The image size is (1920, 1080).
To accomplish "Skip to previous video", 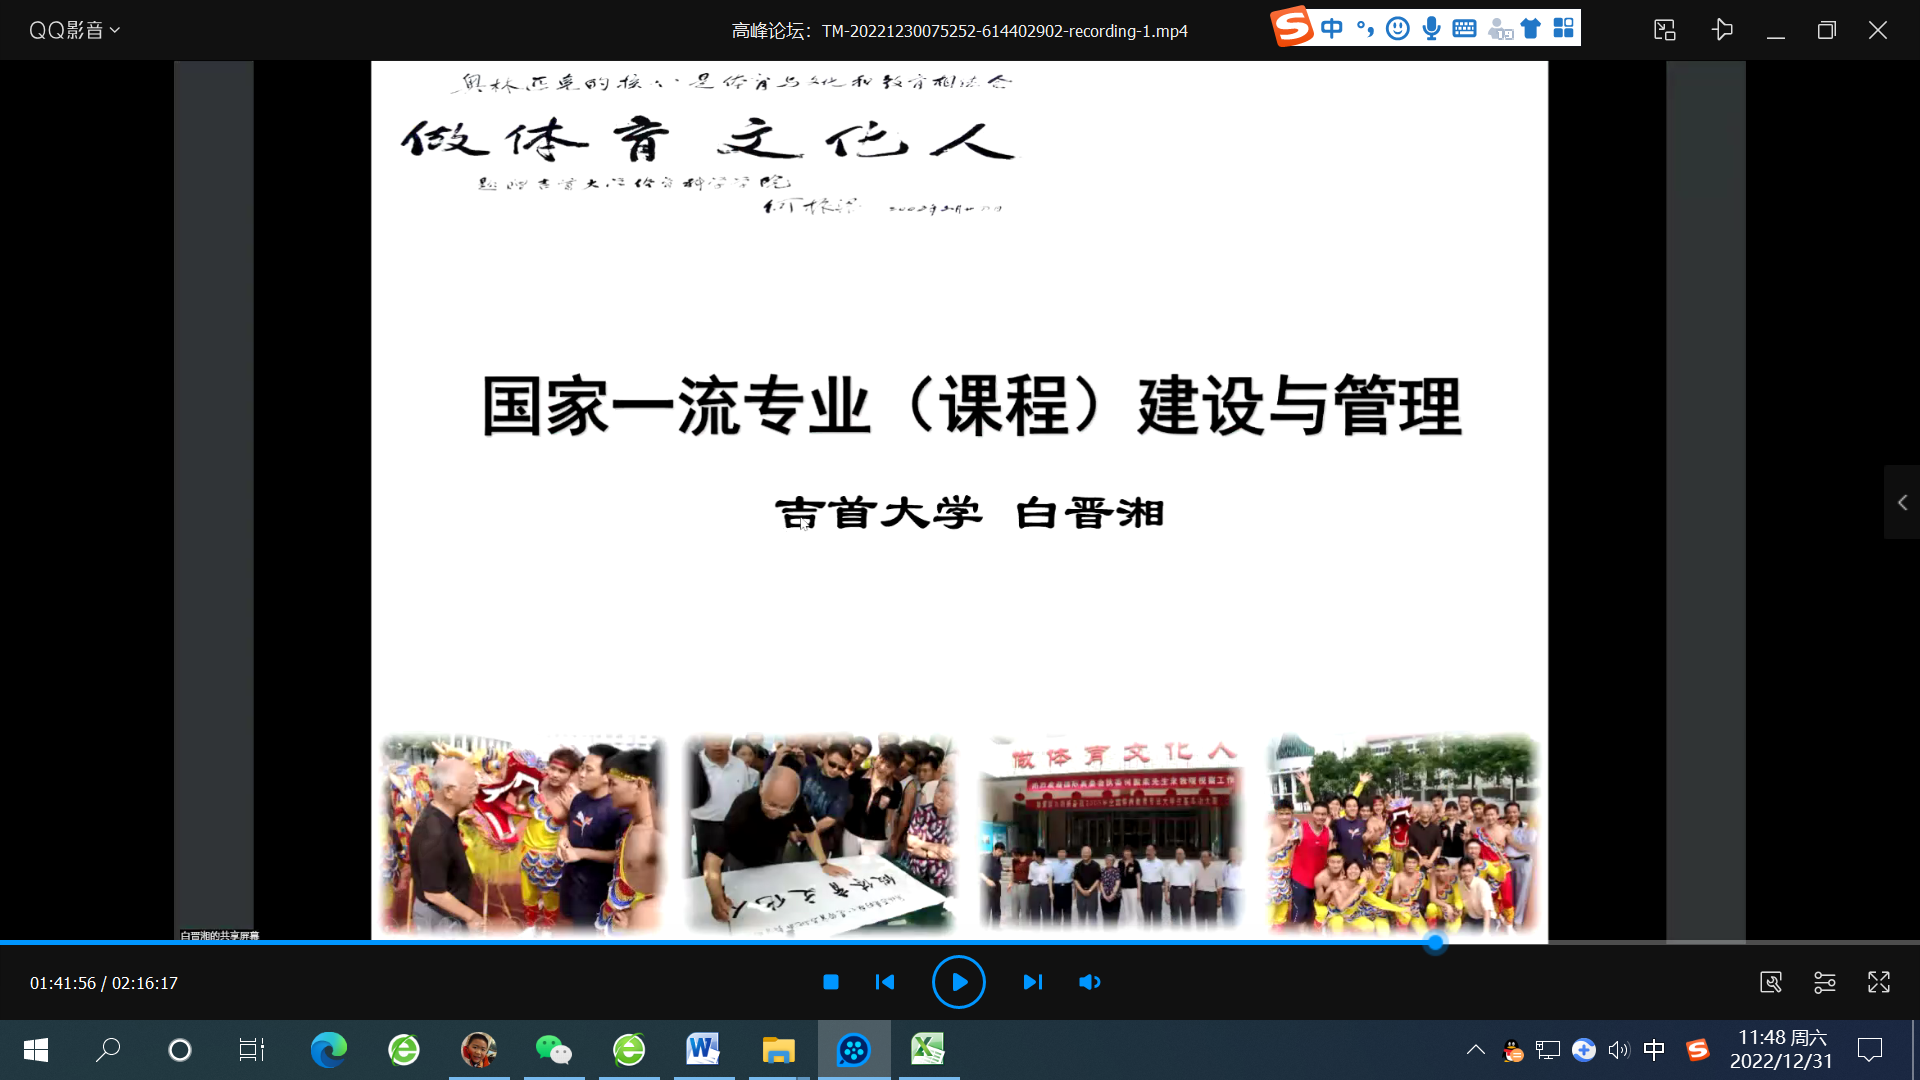I will (885, 982).
